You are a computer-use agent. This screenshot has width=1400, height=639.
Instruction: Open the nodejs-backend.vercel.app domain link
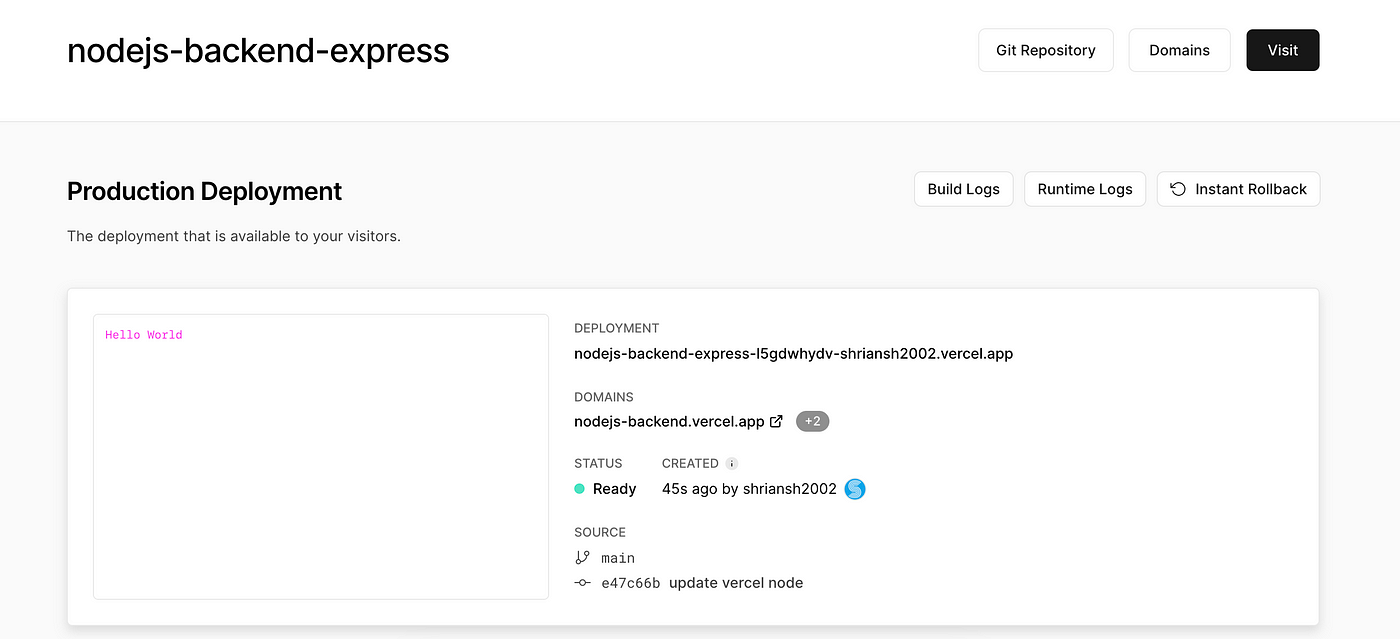coord(669,421)
